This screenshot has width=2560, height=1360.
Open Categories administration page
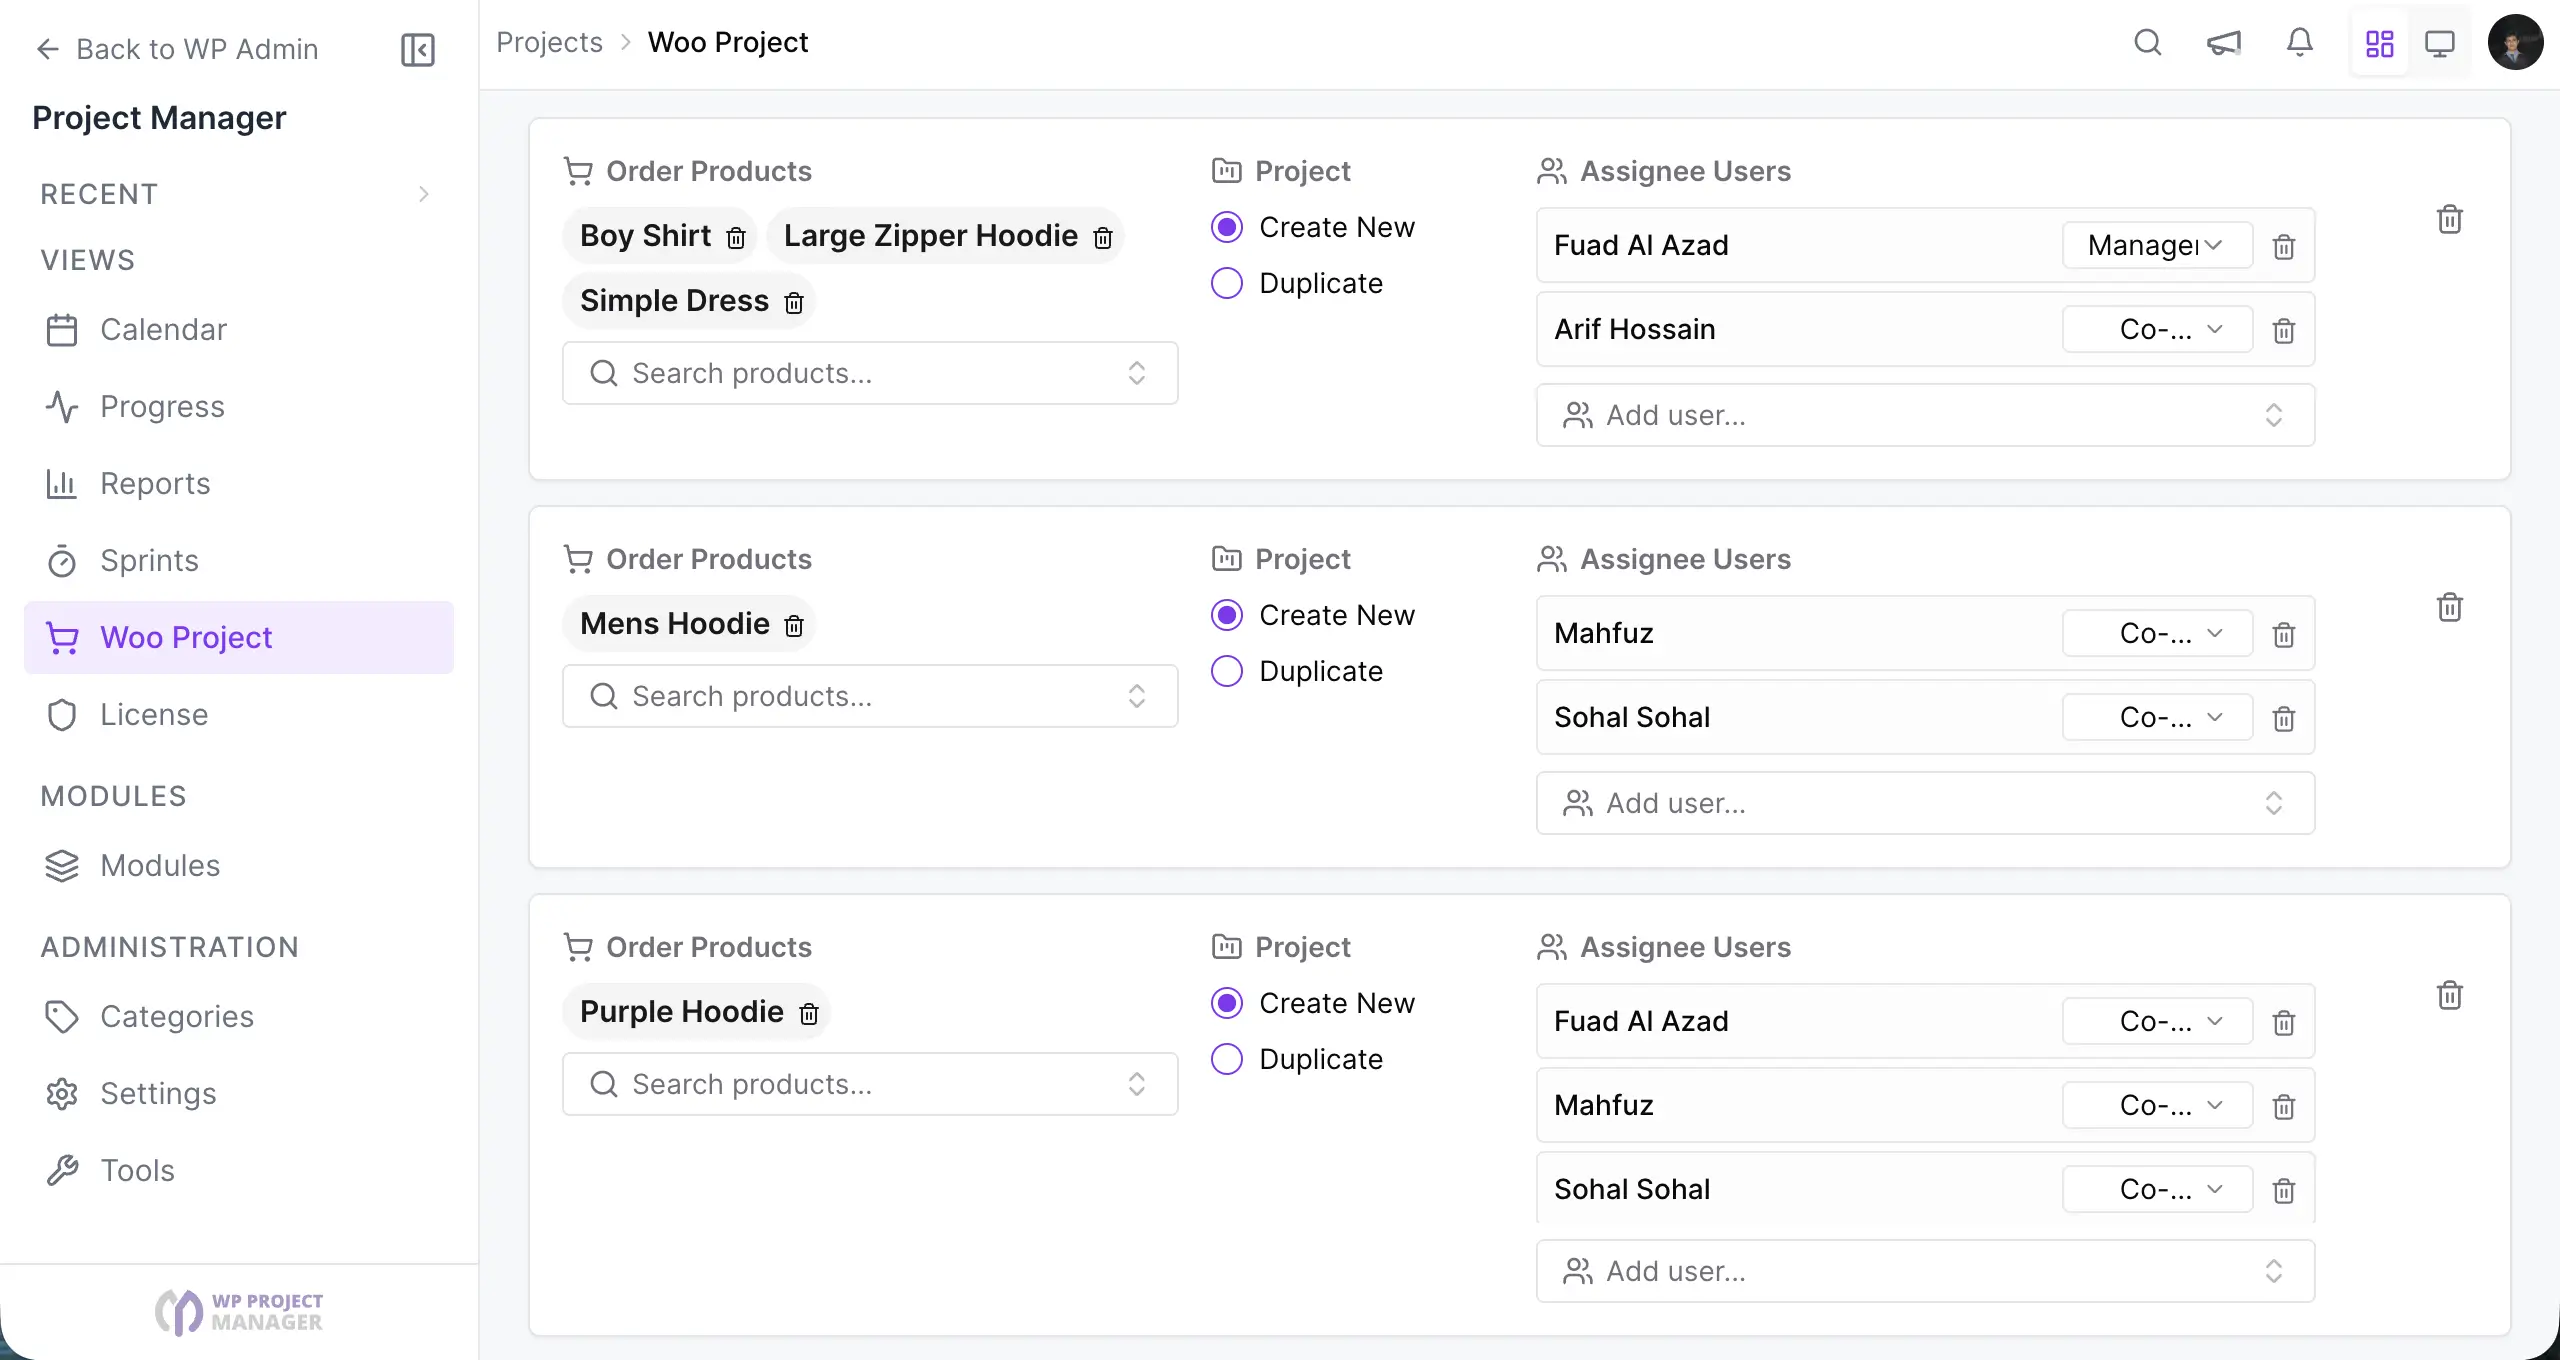238,1017
